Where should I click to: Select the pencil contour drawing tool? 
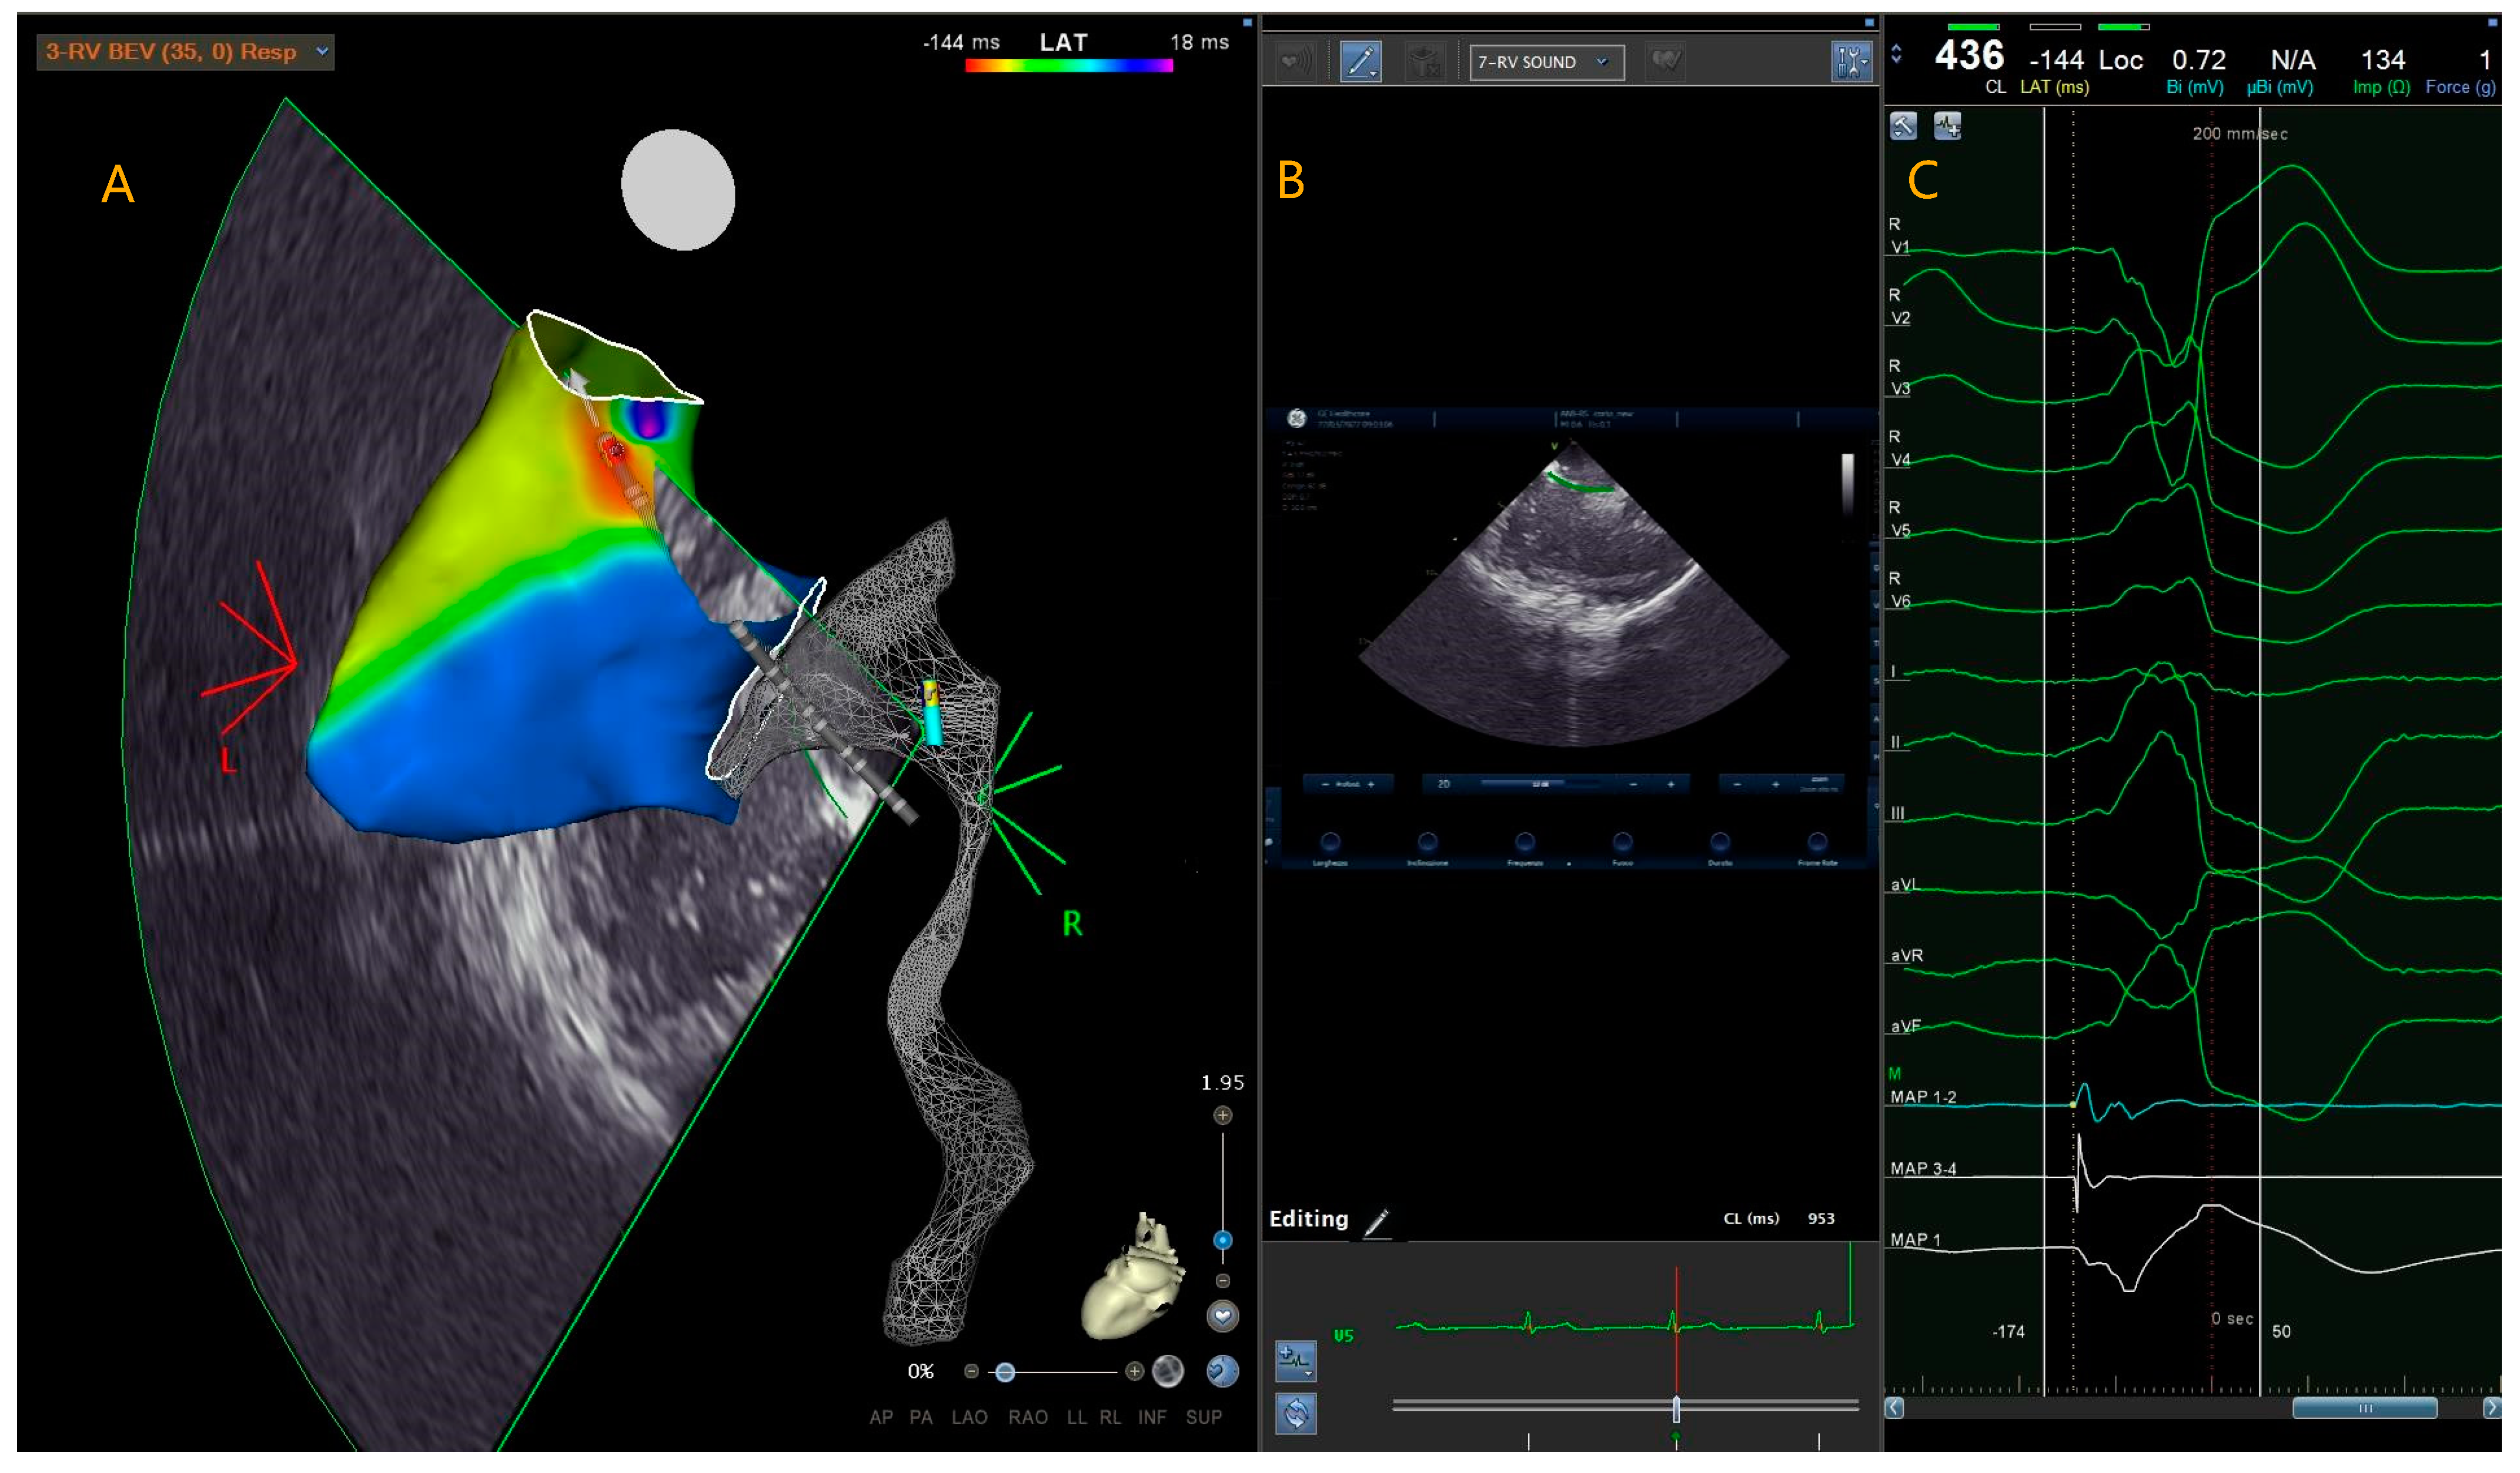click(1361, 62)
